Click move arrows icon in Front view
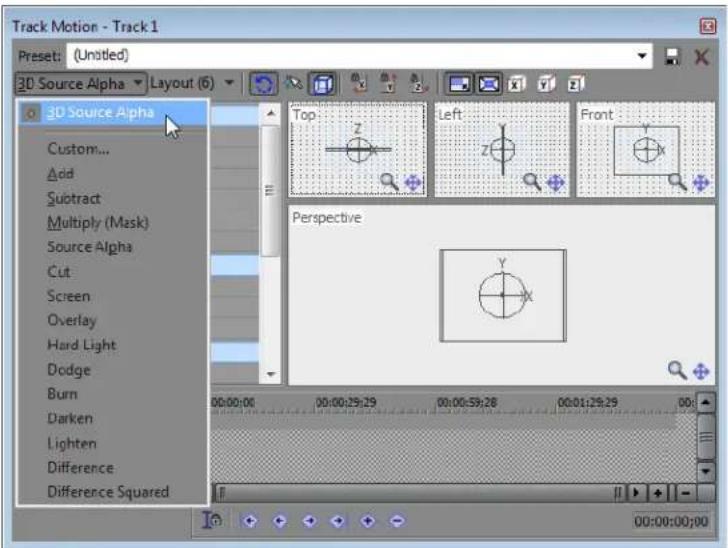 pos(701,183)
